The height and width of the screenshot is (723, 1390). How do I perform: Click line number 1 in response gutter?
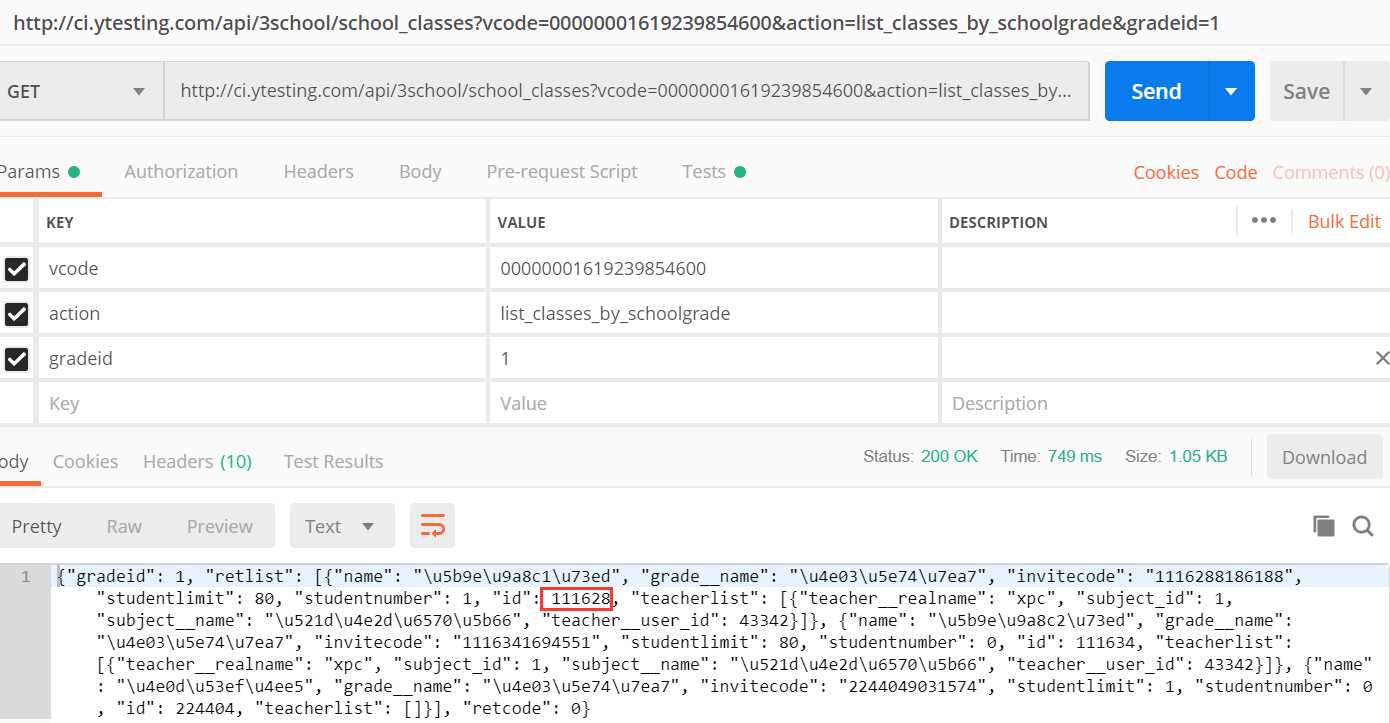coord(25,576)
